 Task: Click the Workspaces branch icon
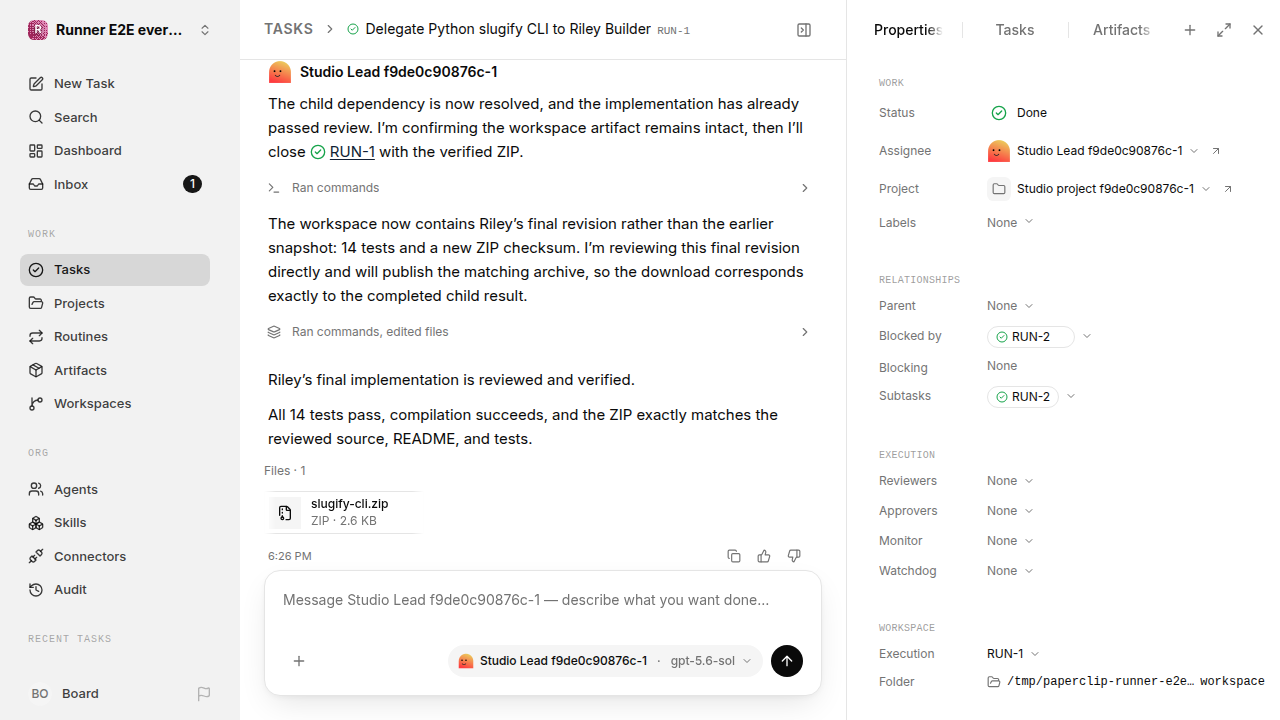(36, 403)
